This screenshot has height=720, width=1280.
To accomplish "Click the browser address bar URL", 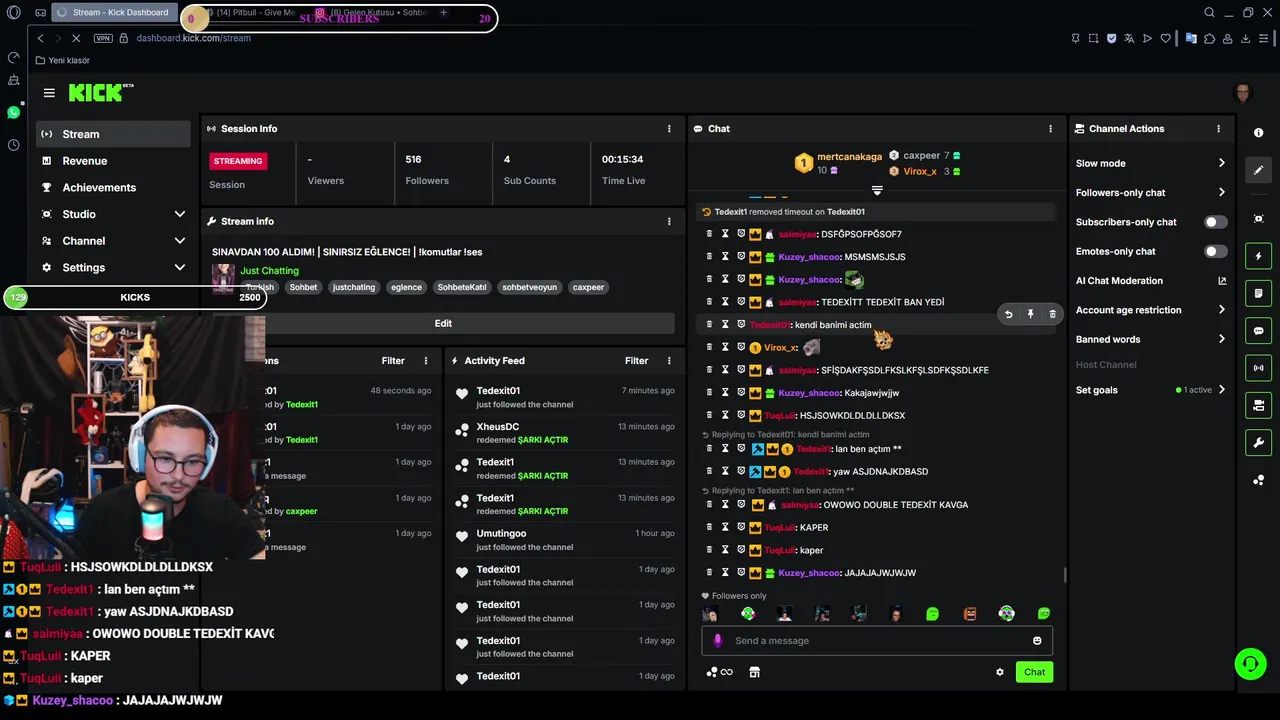I will (x=193, y=38).
